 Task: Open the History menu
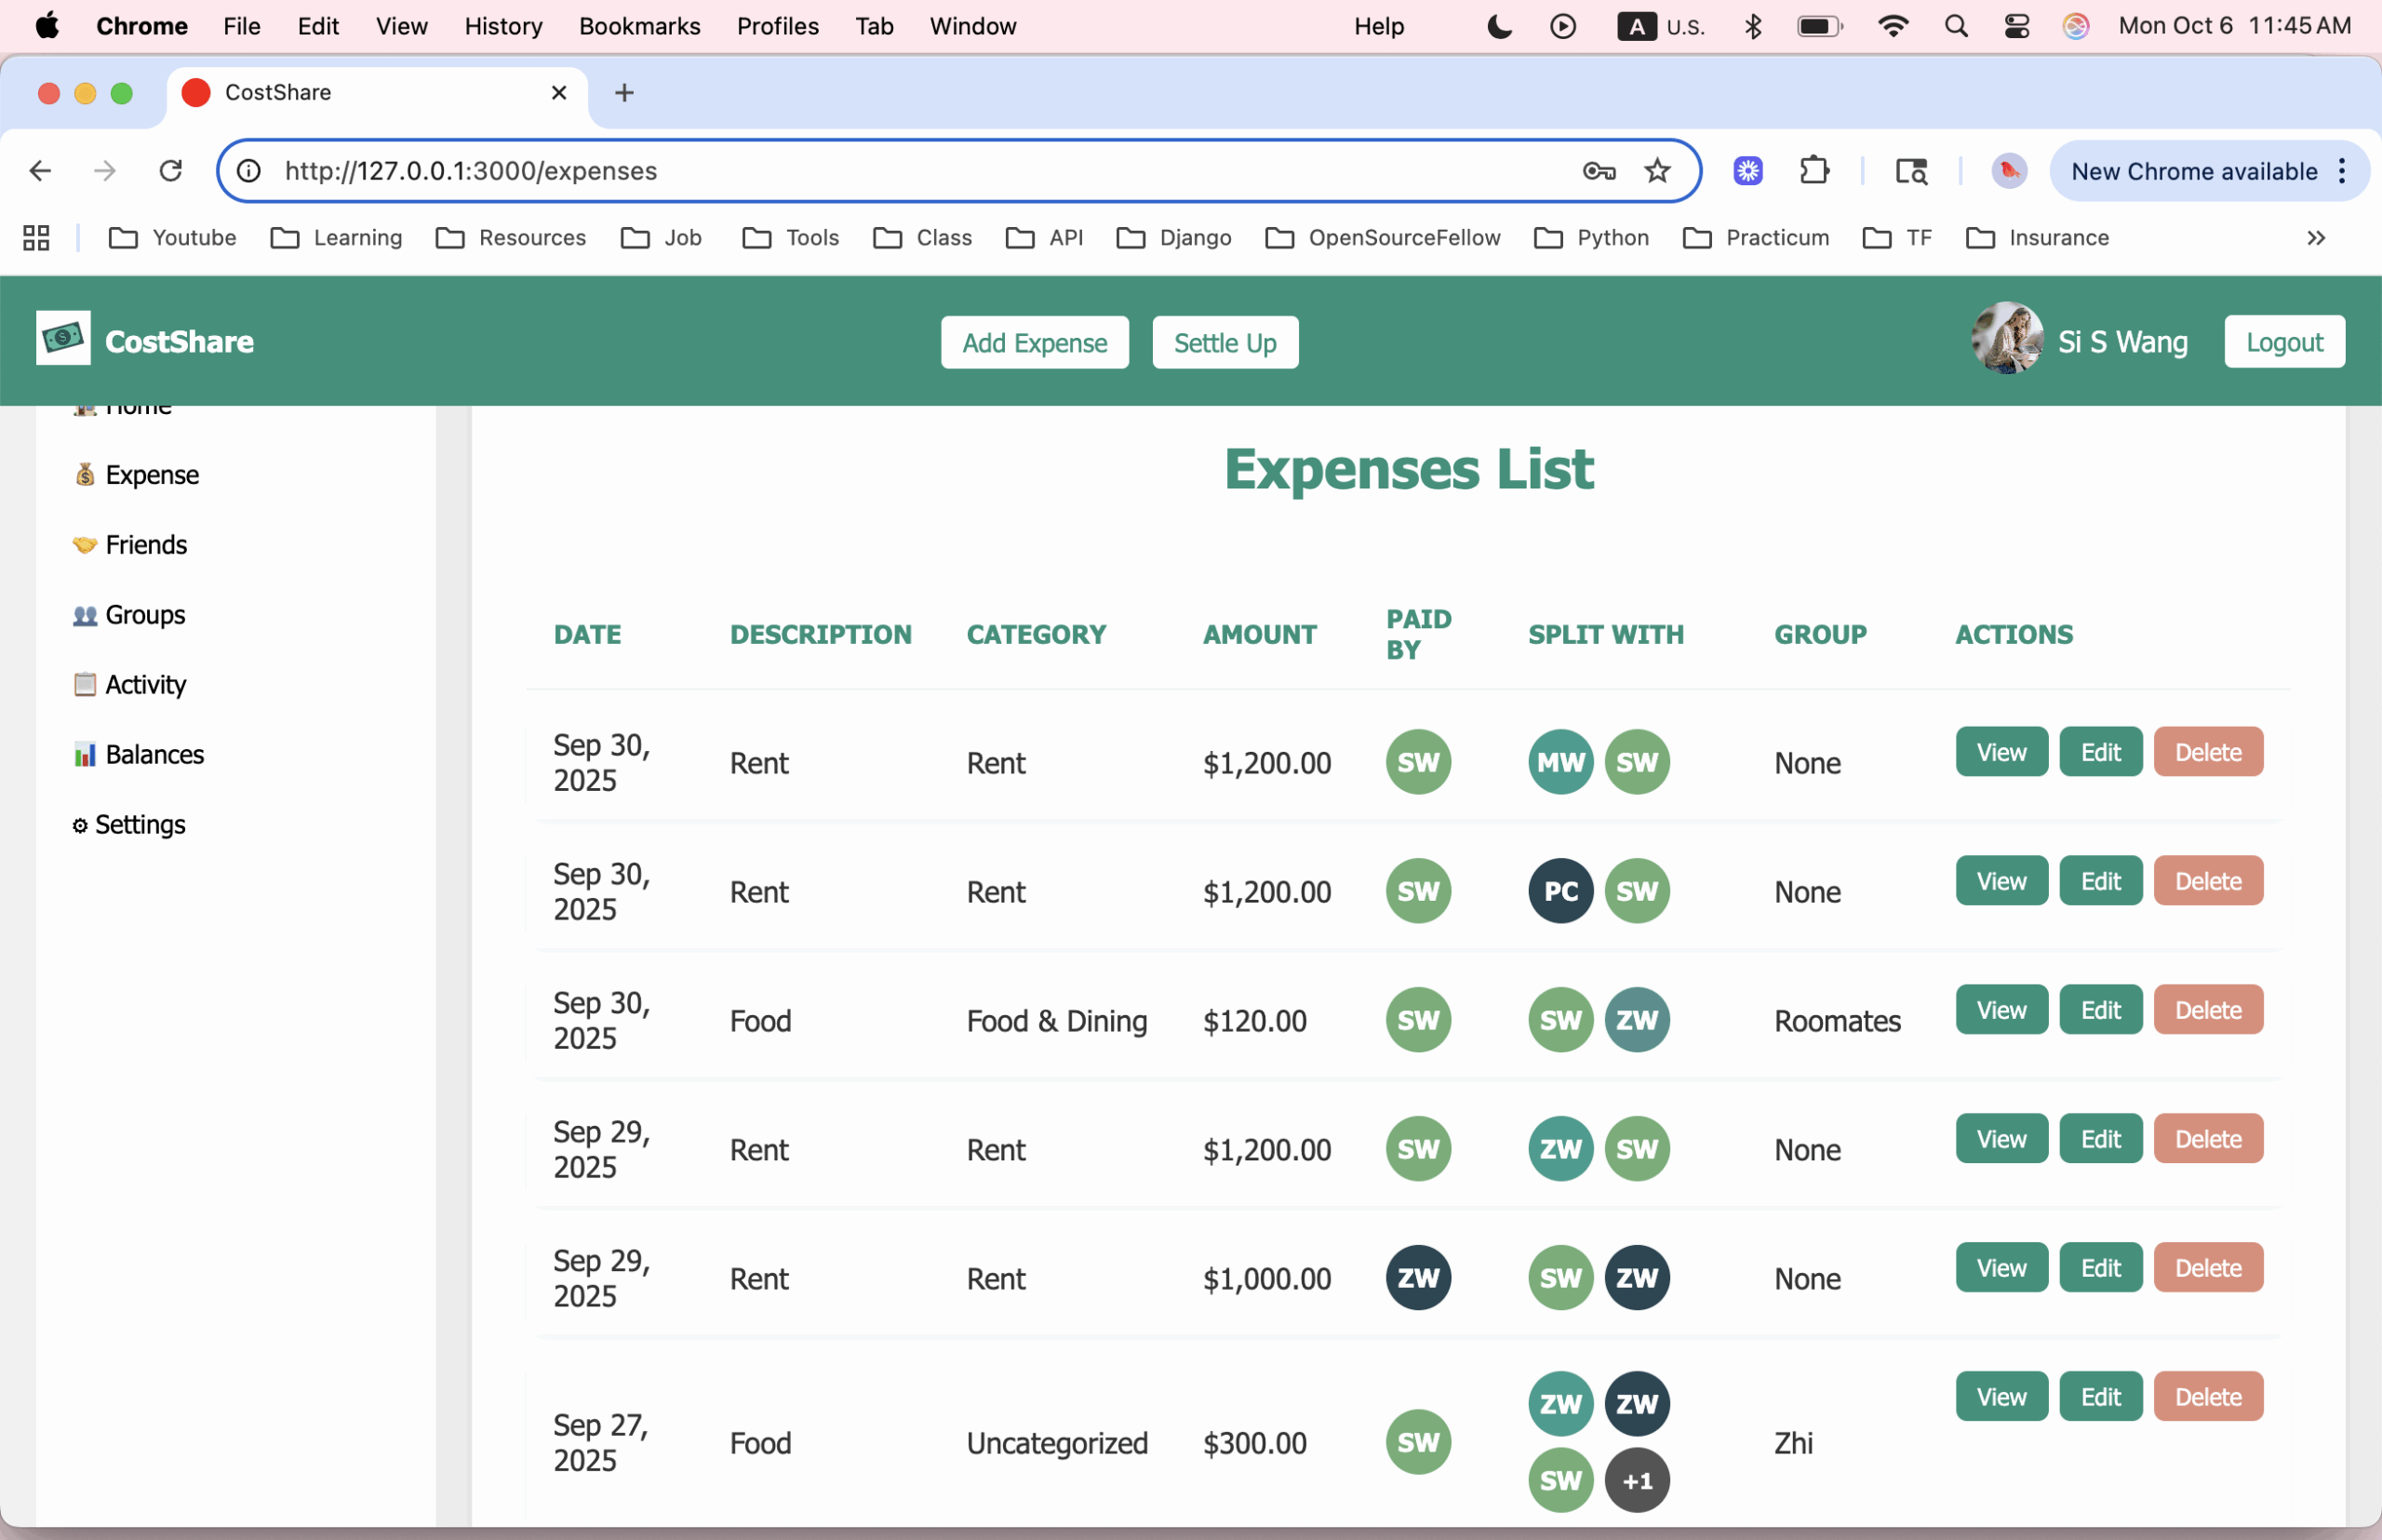pos(503,26)
